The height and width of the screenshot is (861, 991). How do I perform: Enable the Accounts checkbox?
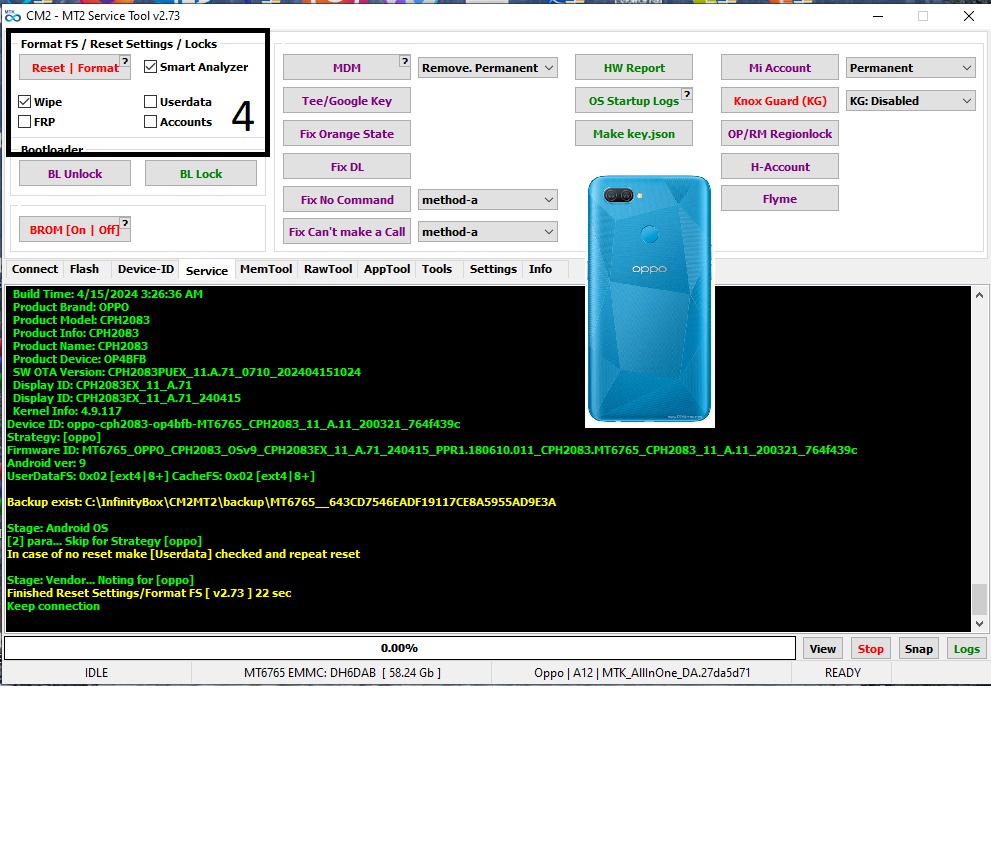pos(150,121)
